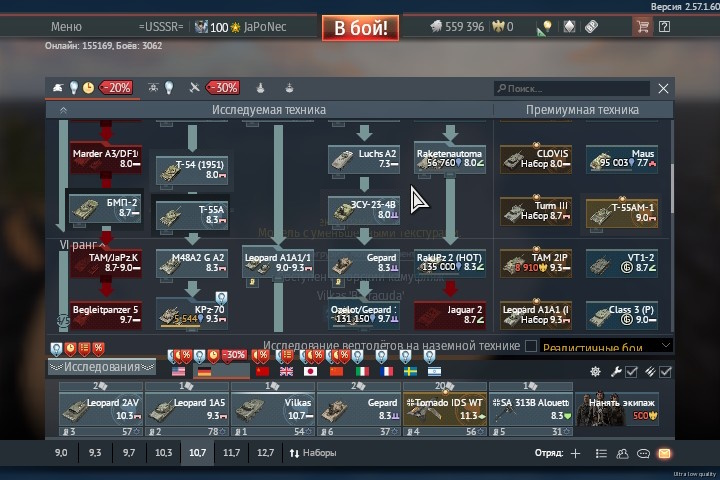Image resolution: width=720 pixels, height=480 pixels.
Task: Open crew slot settings gear icon
Action: 595,372
